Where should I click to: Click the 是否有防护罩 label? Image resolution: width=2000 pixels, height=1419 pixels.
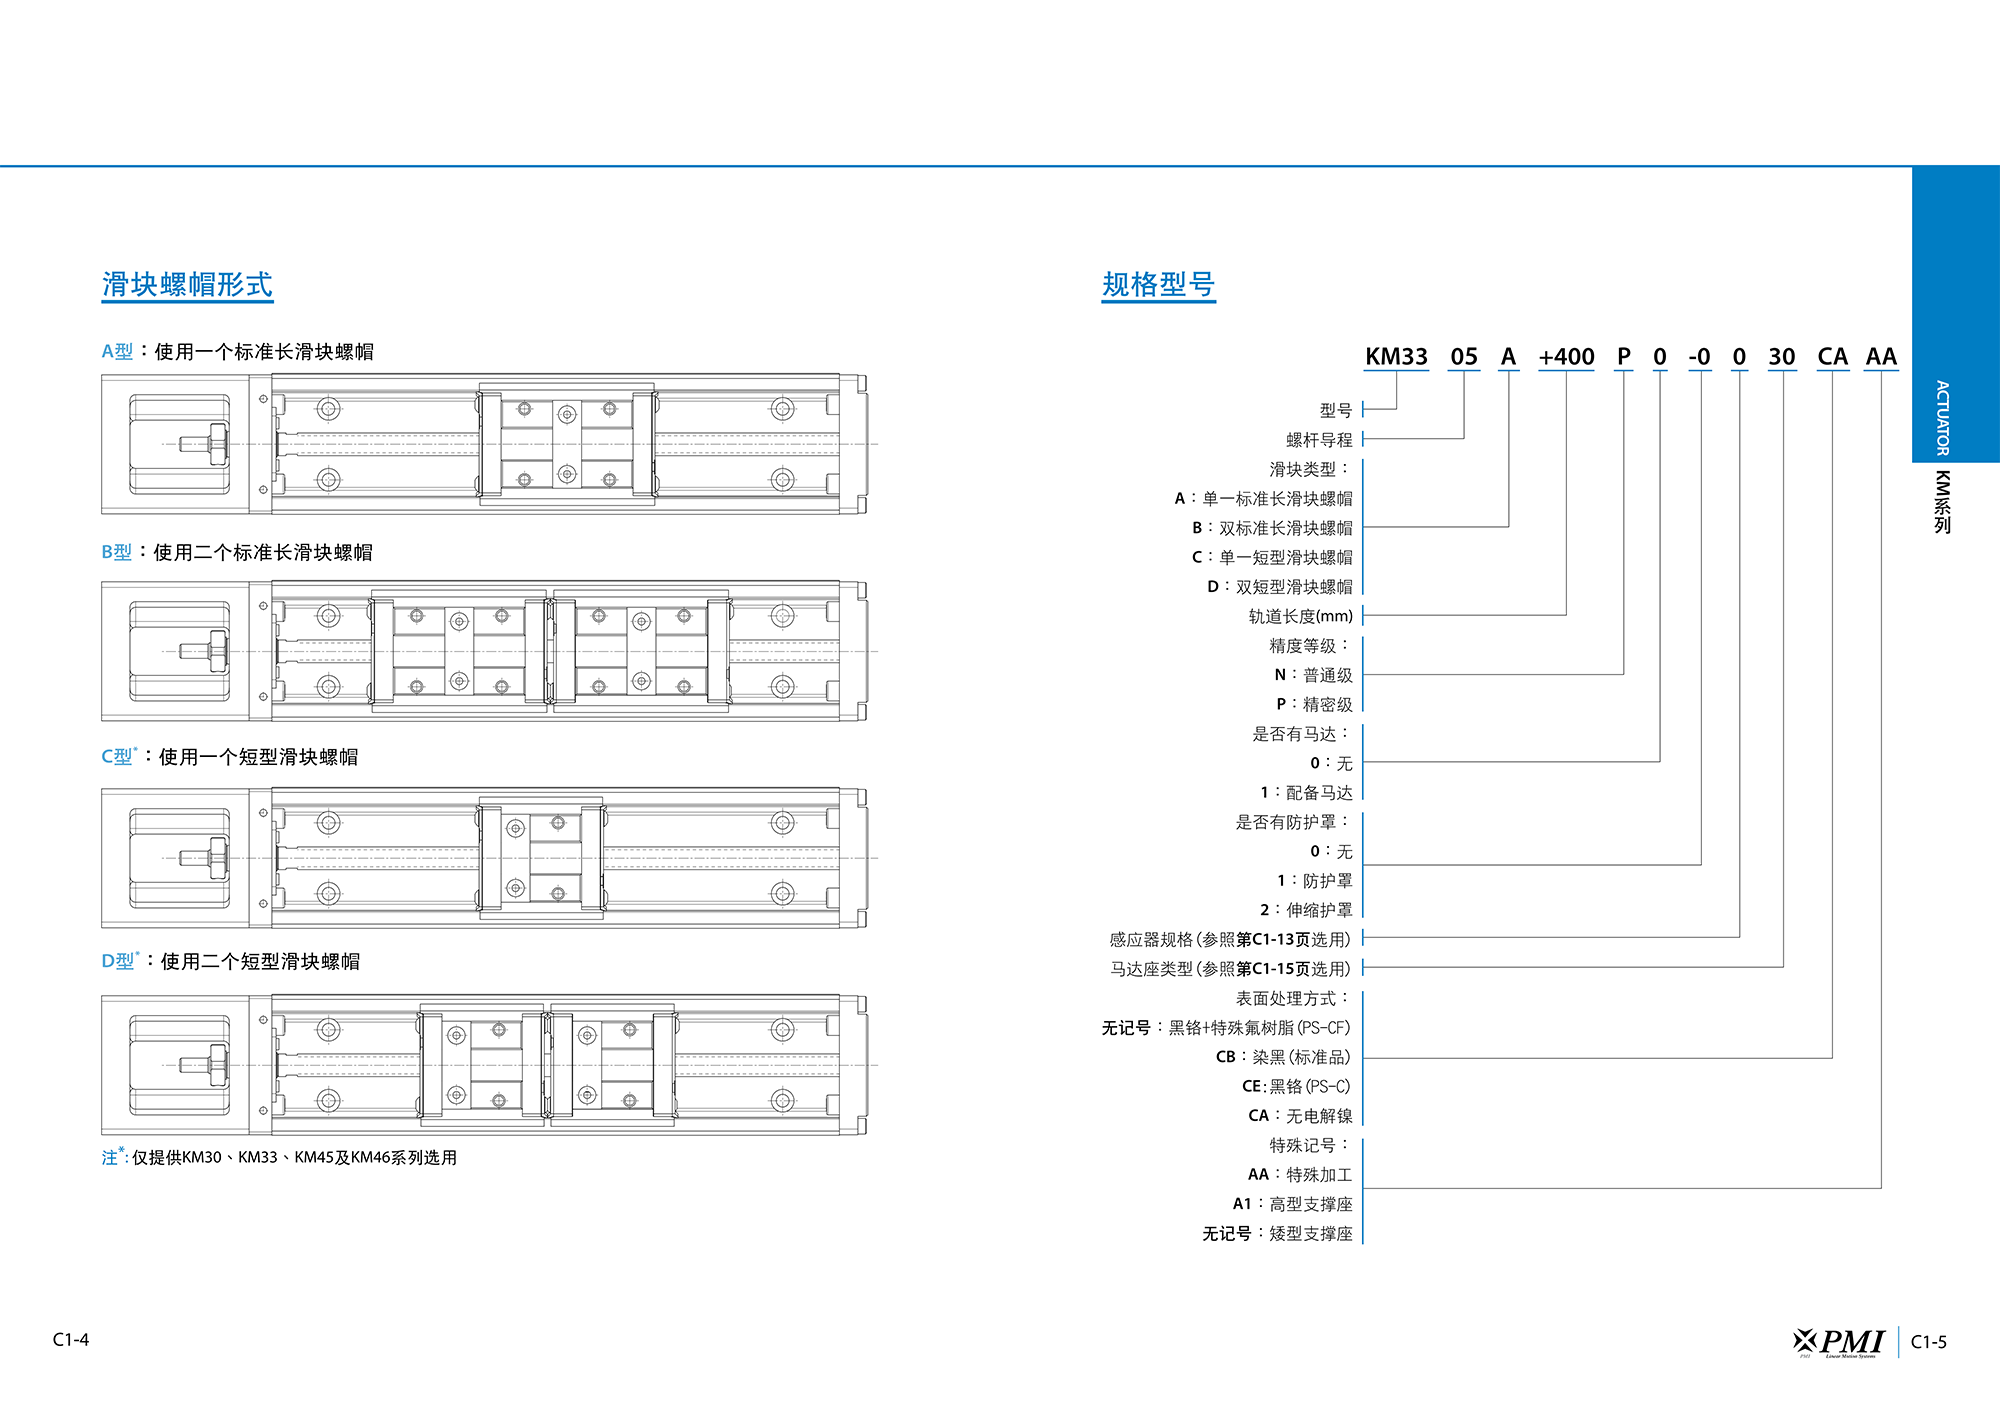(1293, 822)
